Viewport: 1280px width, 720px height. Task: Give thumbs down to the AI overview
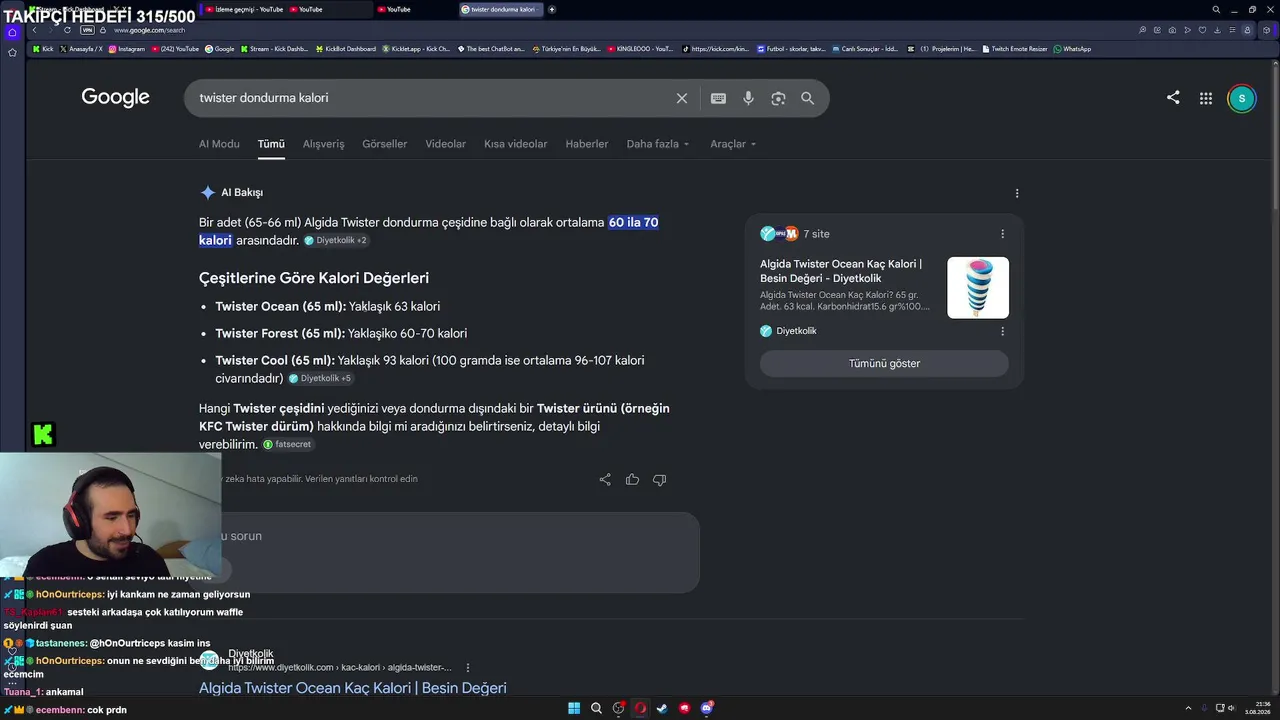(x=659, y=480)
